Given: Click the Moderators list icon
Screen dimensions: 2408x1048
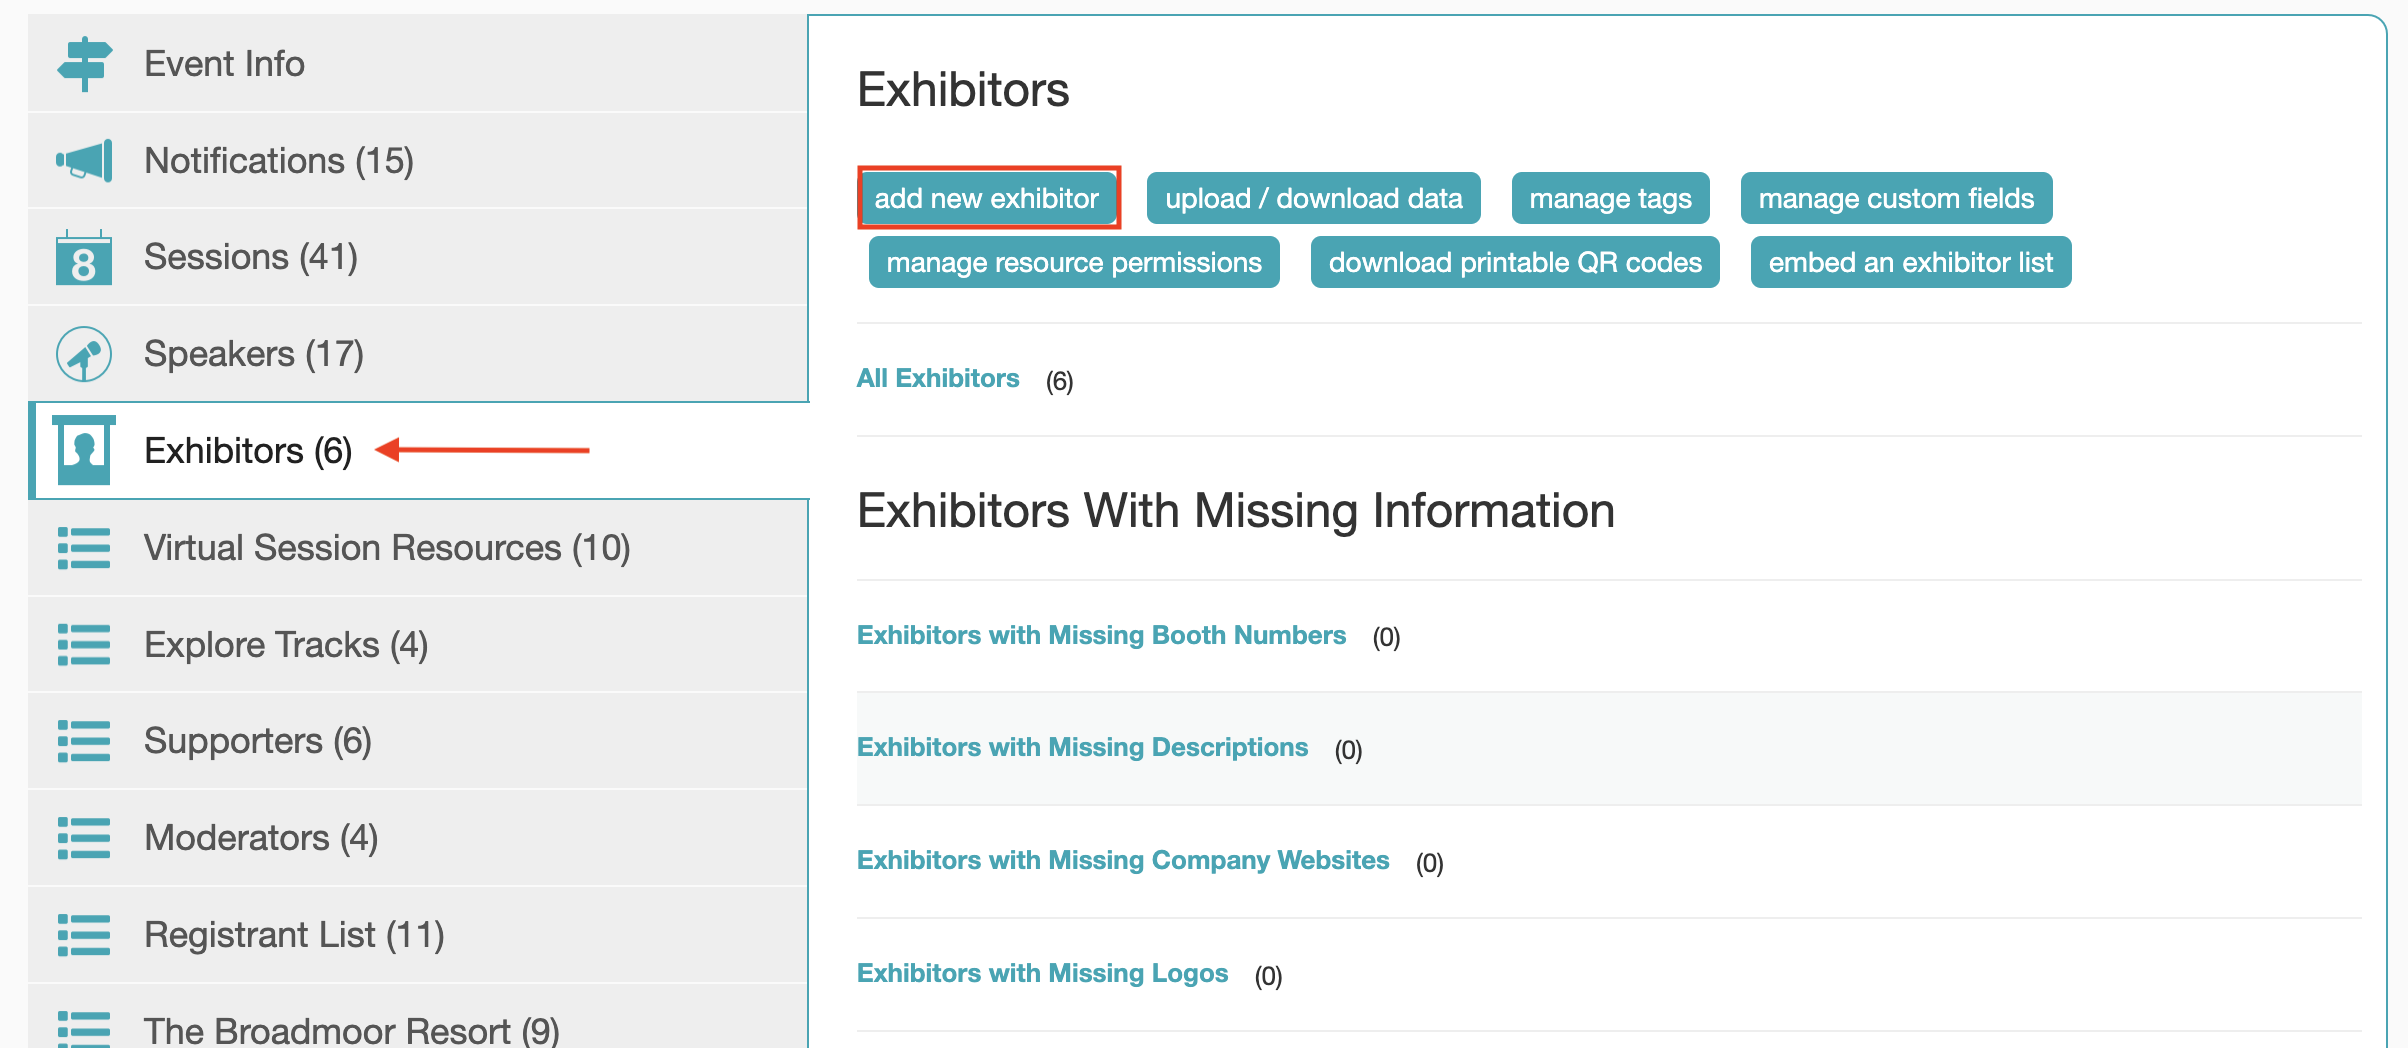Looking at the screenshot, I should pos(84,838).
